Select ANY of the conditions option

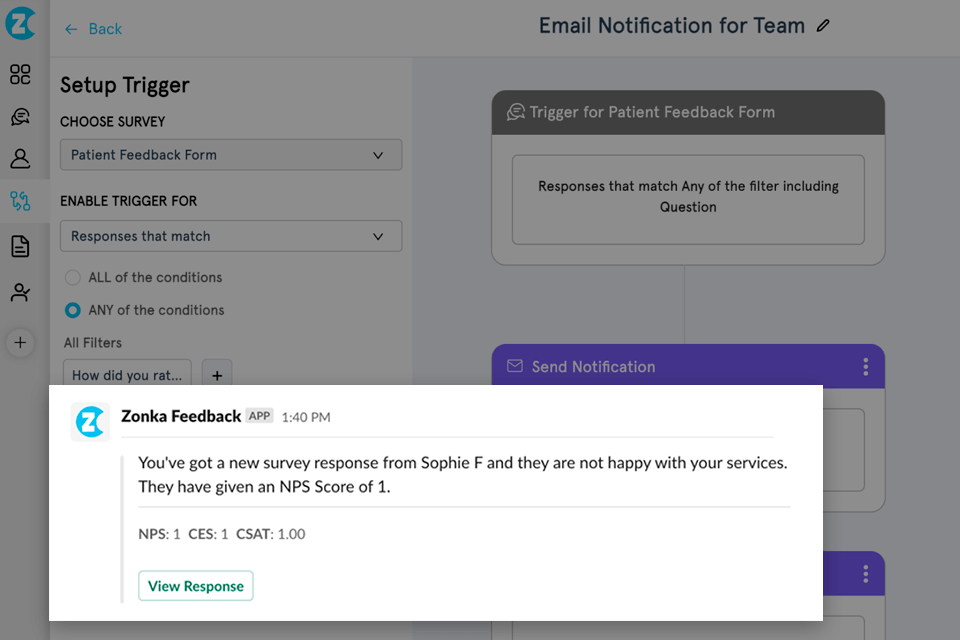pos(73,310)
